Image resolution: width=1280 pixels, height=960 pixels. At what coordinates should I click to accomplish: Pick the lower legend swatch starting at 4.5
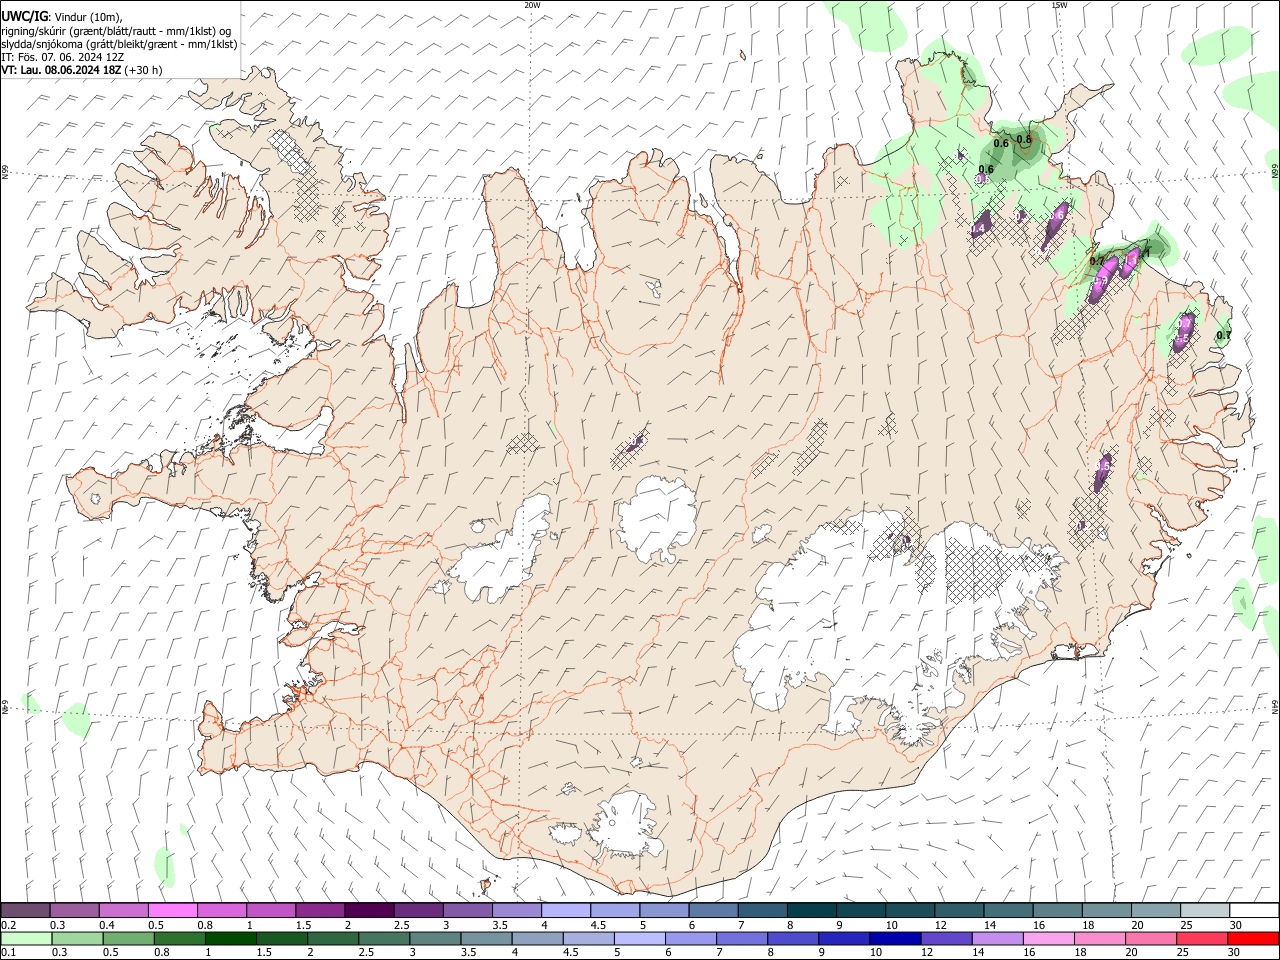(588, 938)
